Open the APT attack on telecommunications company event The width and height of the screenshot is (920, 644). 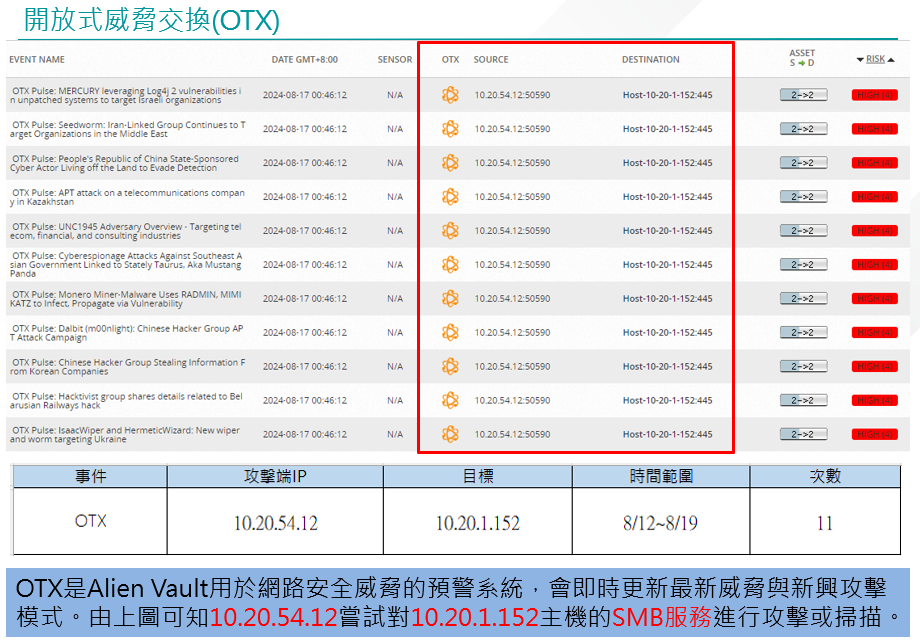point(127,197)
